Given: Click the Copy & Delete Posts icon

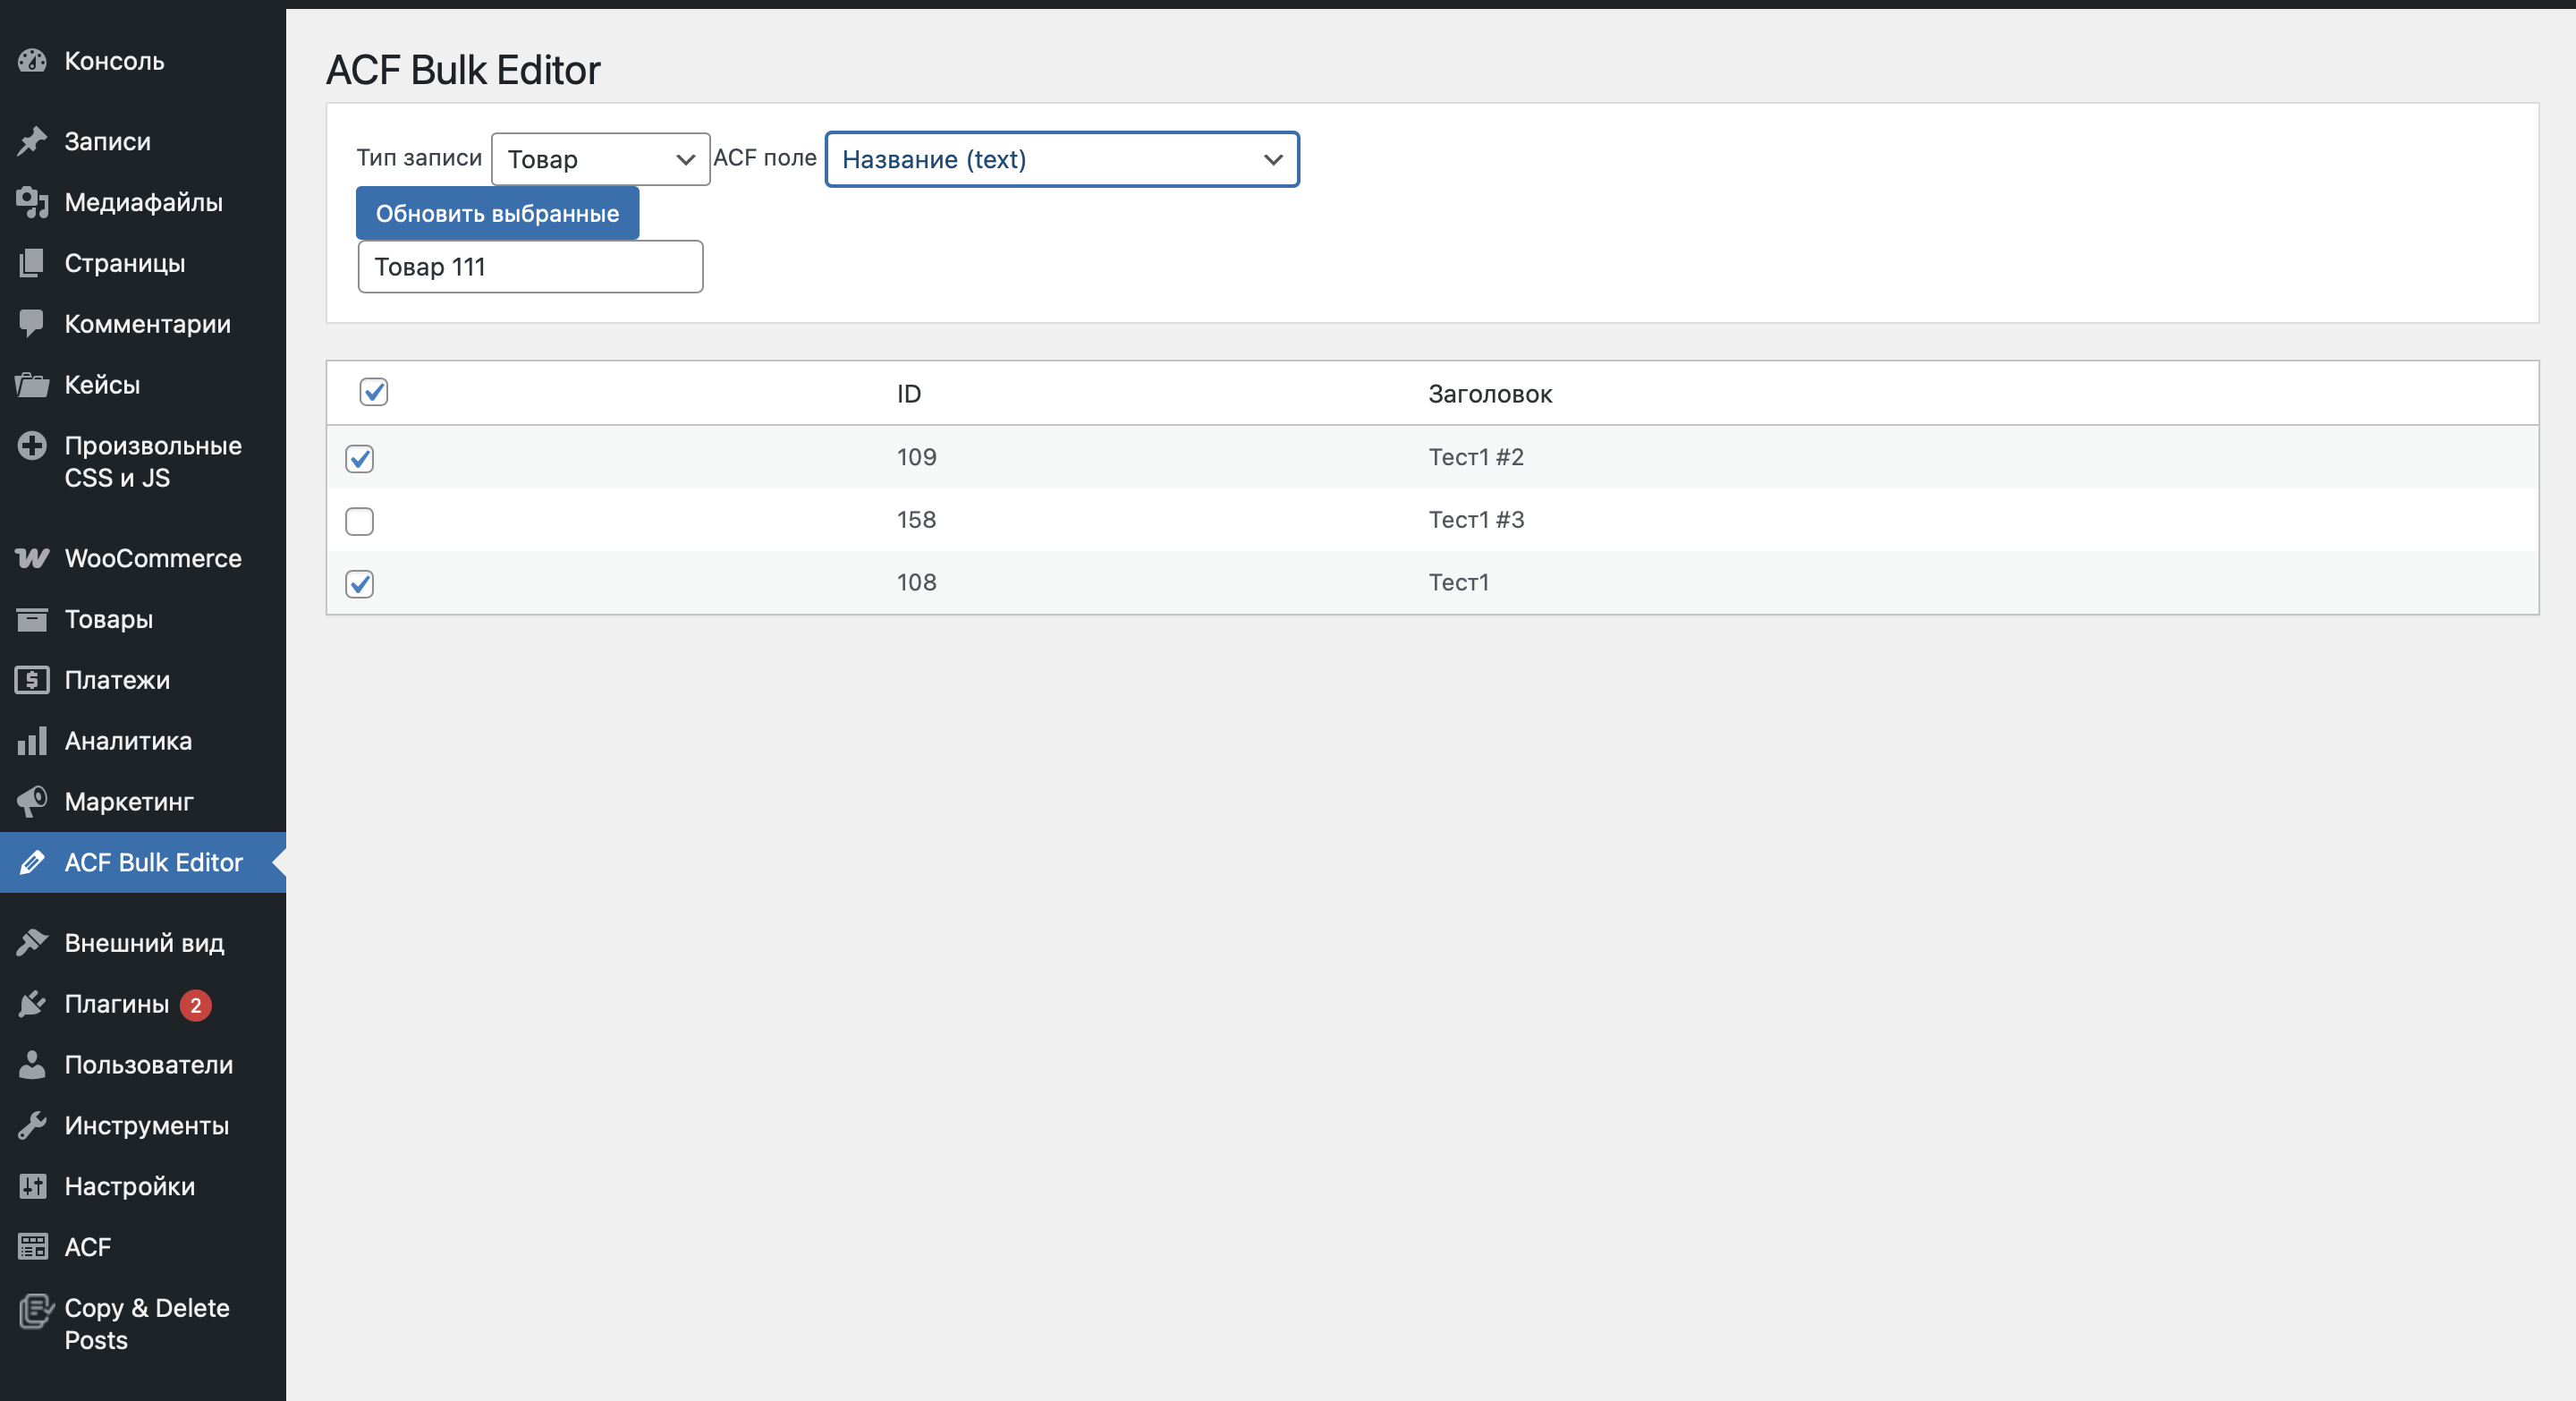Looking at the screenshot, I should (36, 1311).
